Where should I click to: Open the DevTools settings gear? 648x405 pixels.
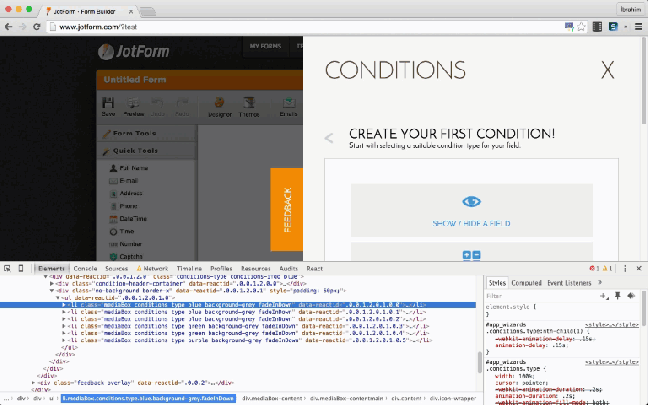coord(625,269)
